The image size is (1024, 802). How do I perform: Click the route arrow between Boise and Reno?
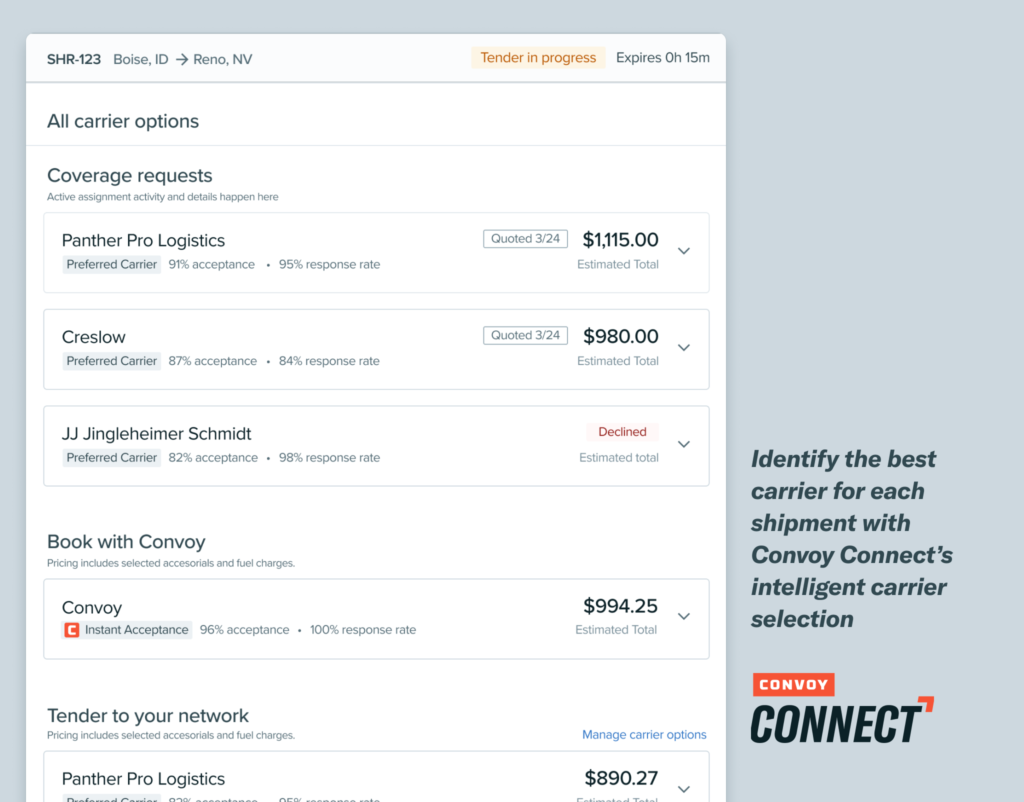(x=181, y=60)
